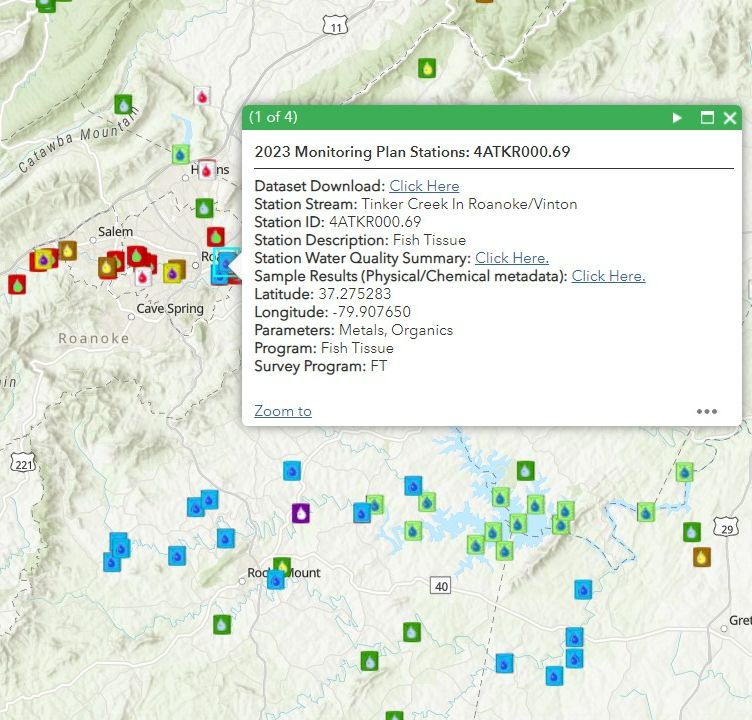The height and width of the screenshot is (720, 752).
Task: Click the highlighted selected station marker in Roanoke
Action: coord(224,265)
